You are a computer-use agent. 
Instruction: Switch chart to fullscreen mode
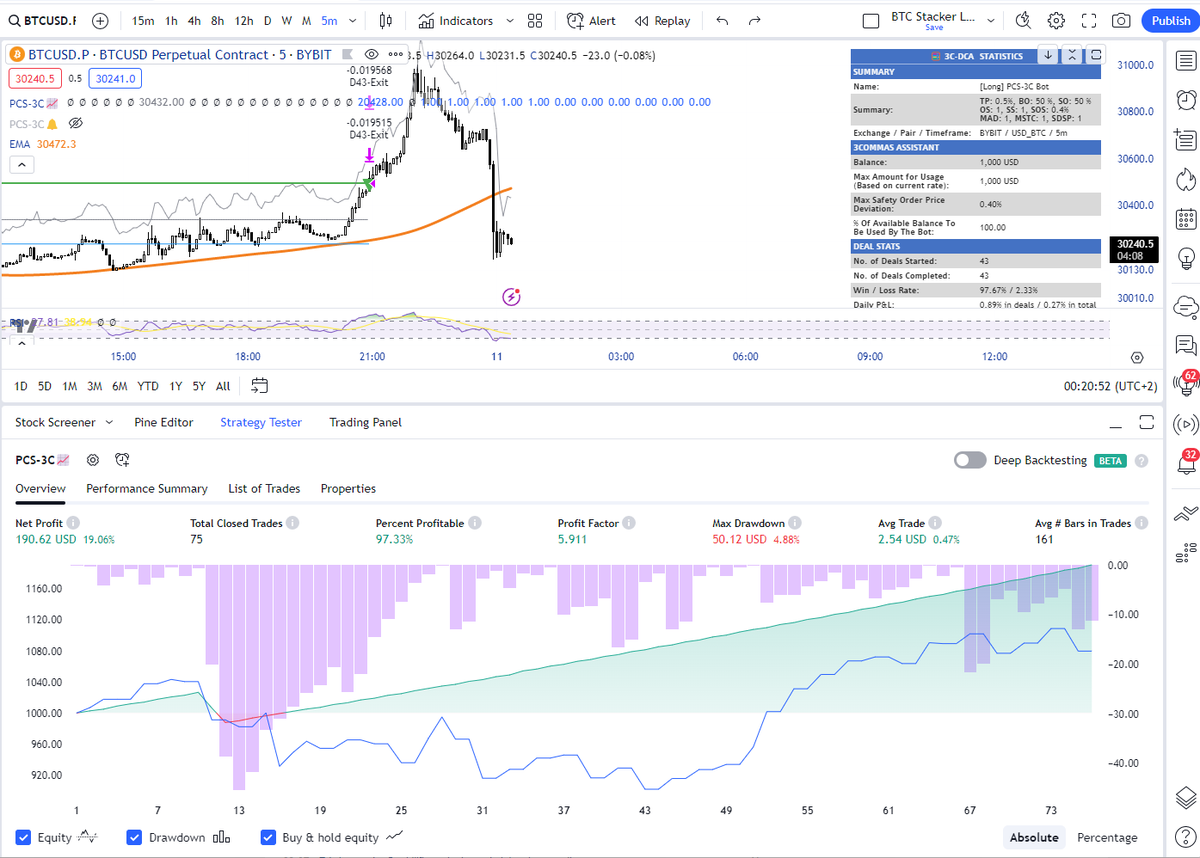click(1089, 20)
